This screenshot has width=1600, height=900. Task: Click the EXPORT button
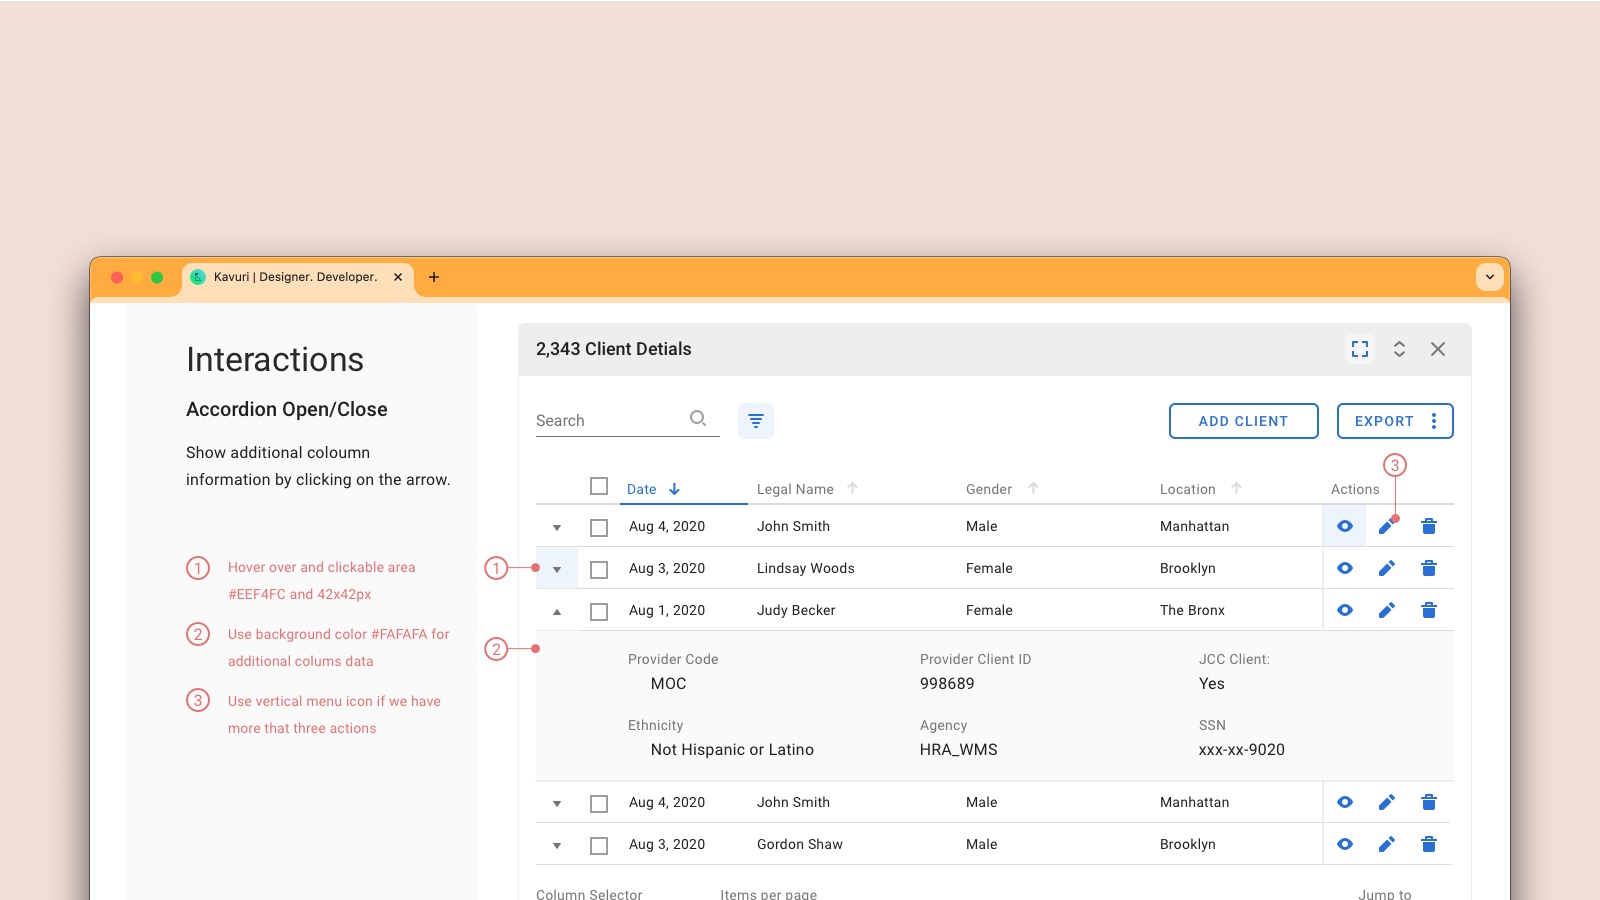(1383, 421)
